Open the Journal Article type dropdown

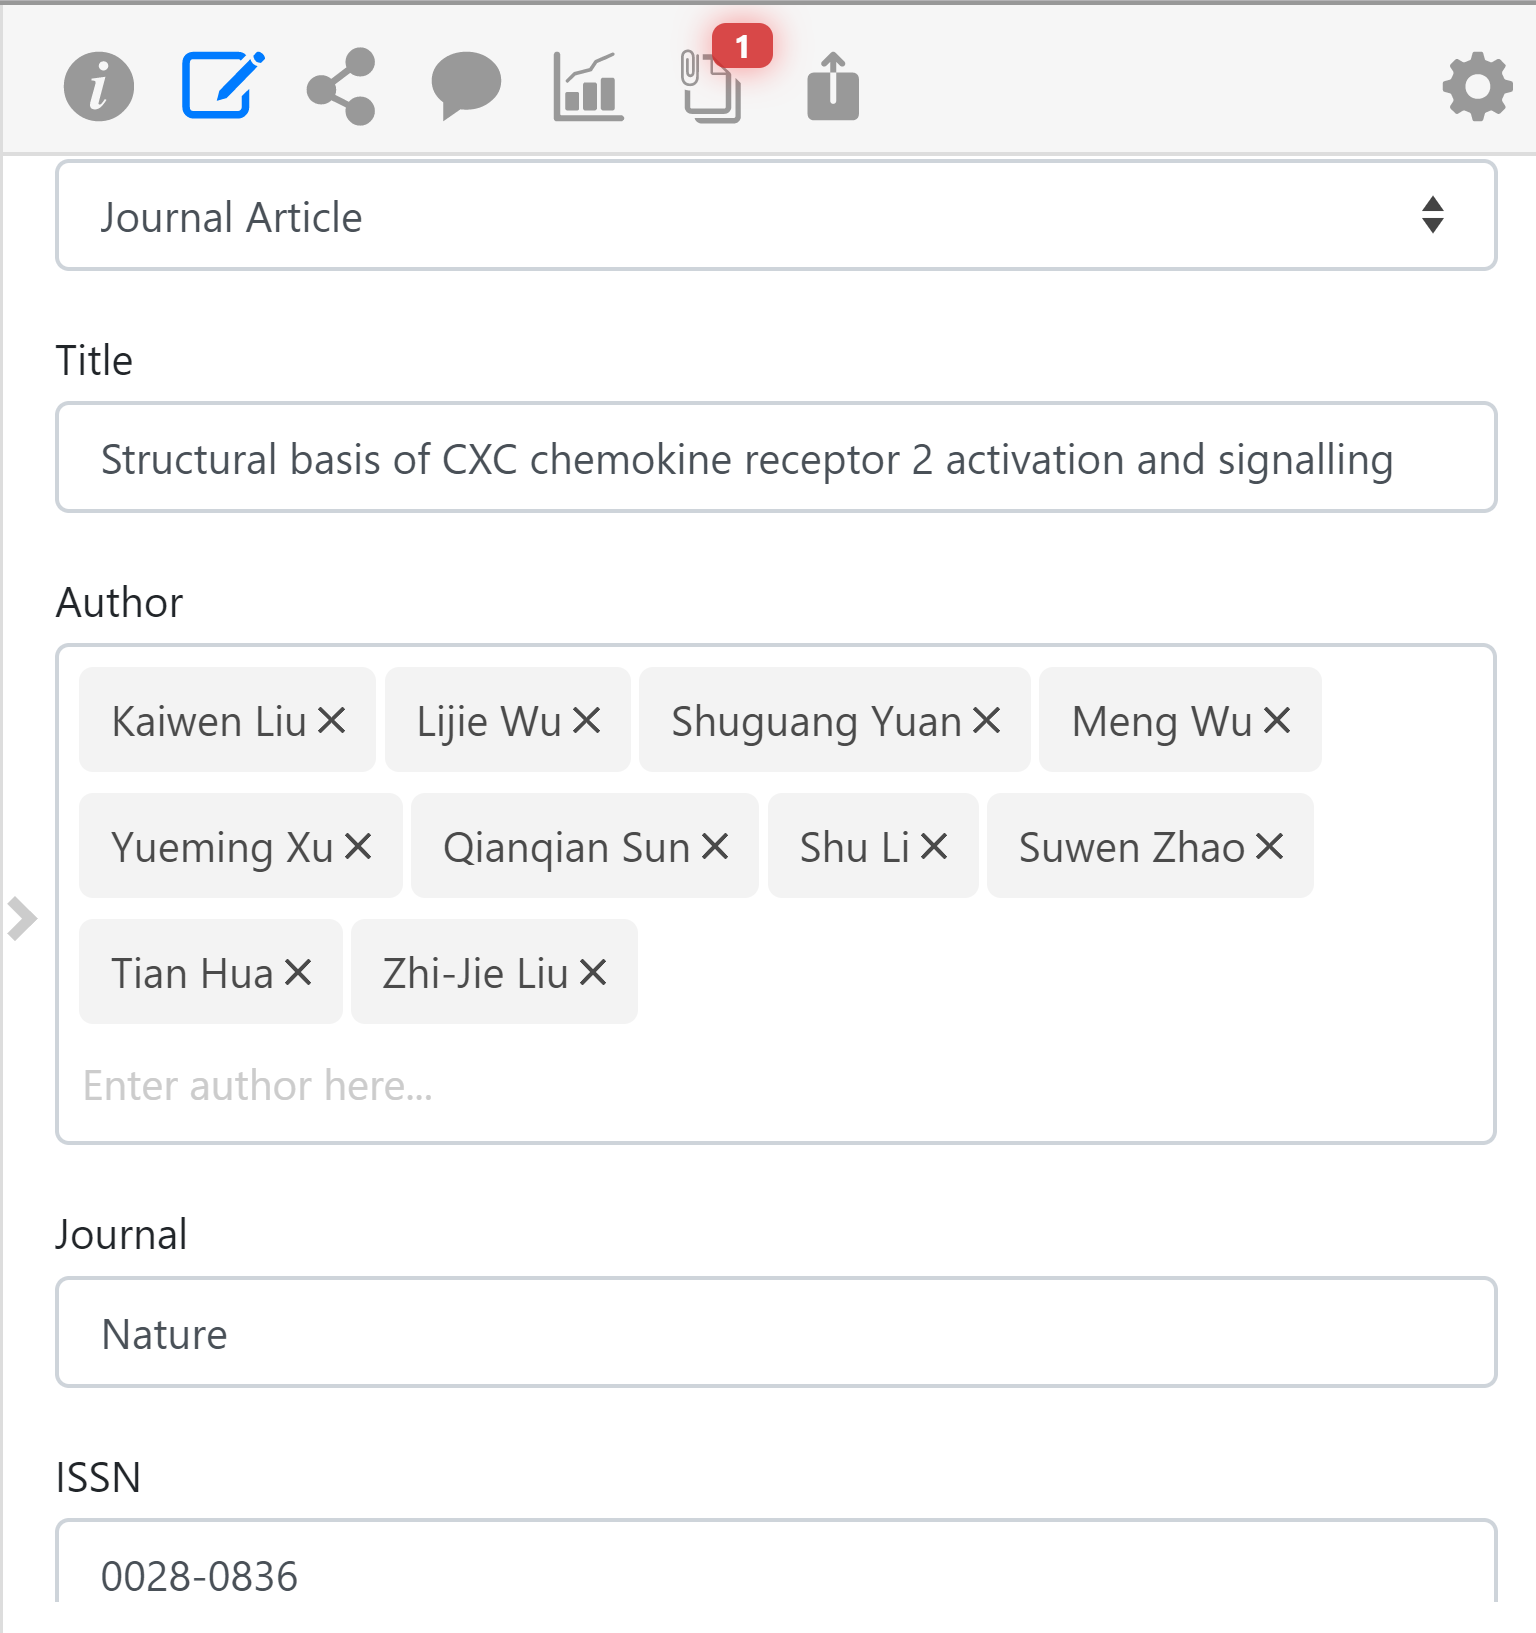(x=776, y=216)
